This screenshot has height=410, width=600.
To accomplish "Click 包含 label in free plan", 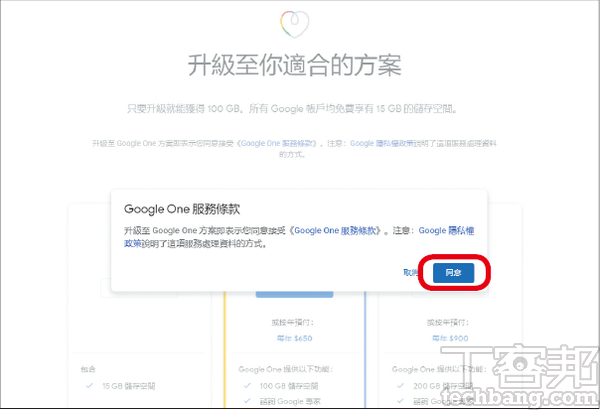I will coord(88,369).
